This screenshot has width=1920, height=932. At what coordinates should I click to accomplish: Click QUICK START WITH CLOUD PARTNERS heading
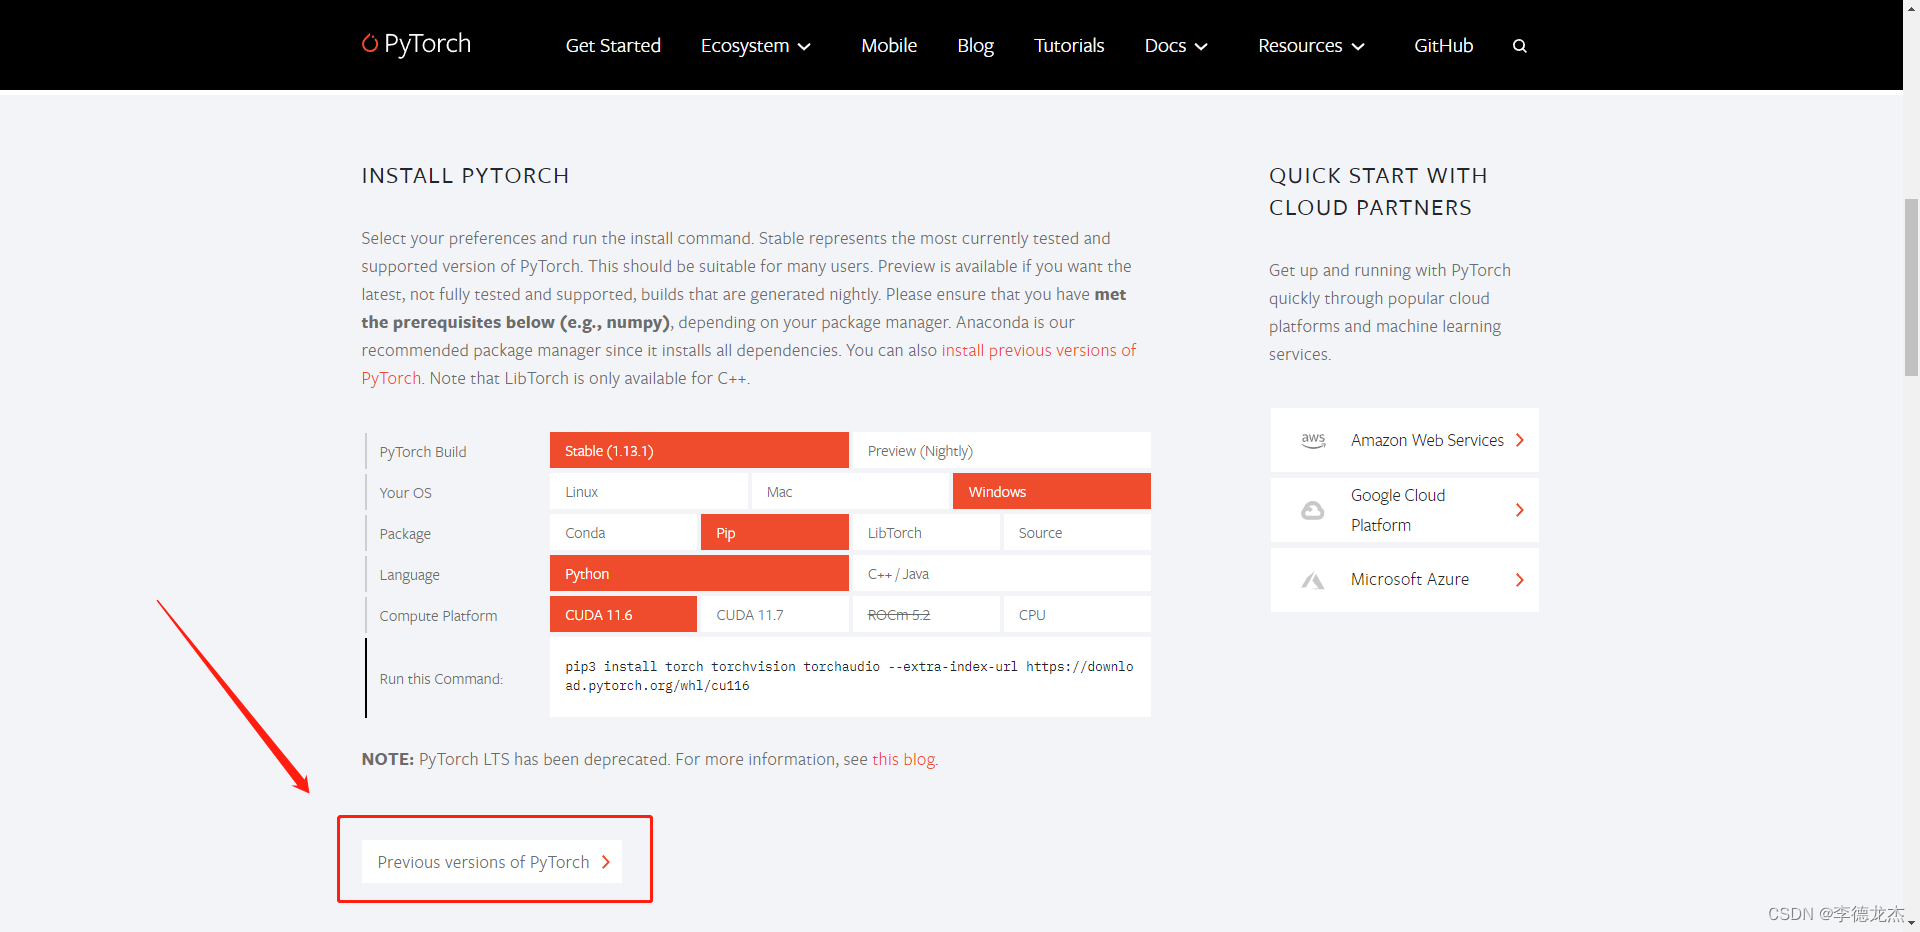[x=1378, y=192]
